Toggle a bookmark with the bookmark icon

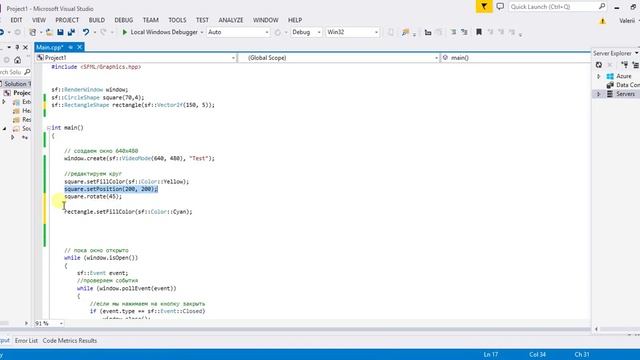tap(479, 32)
